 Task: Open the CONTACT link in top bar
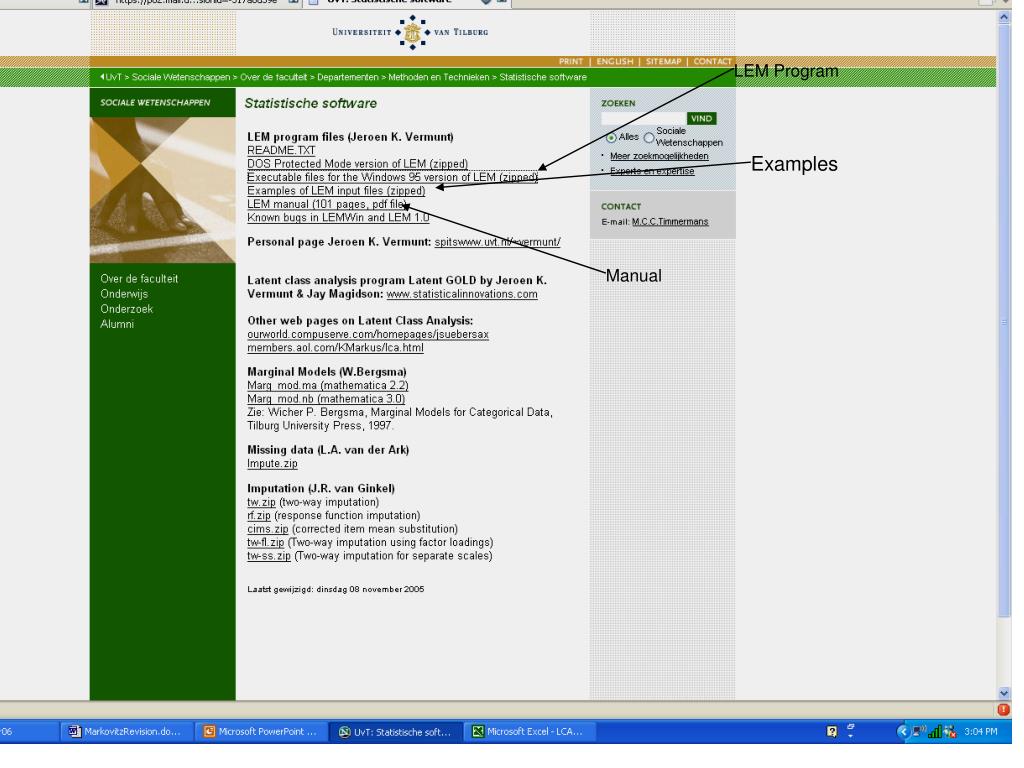coord(712,61)
